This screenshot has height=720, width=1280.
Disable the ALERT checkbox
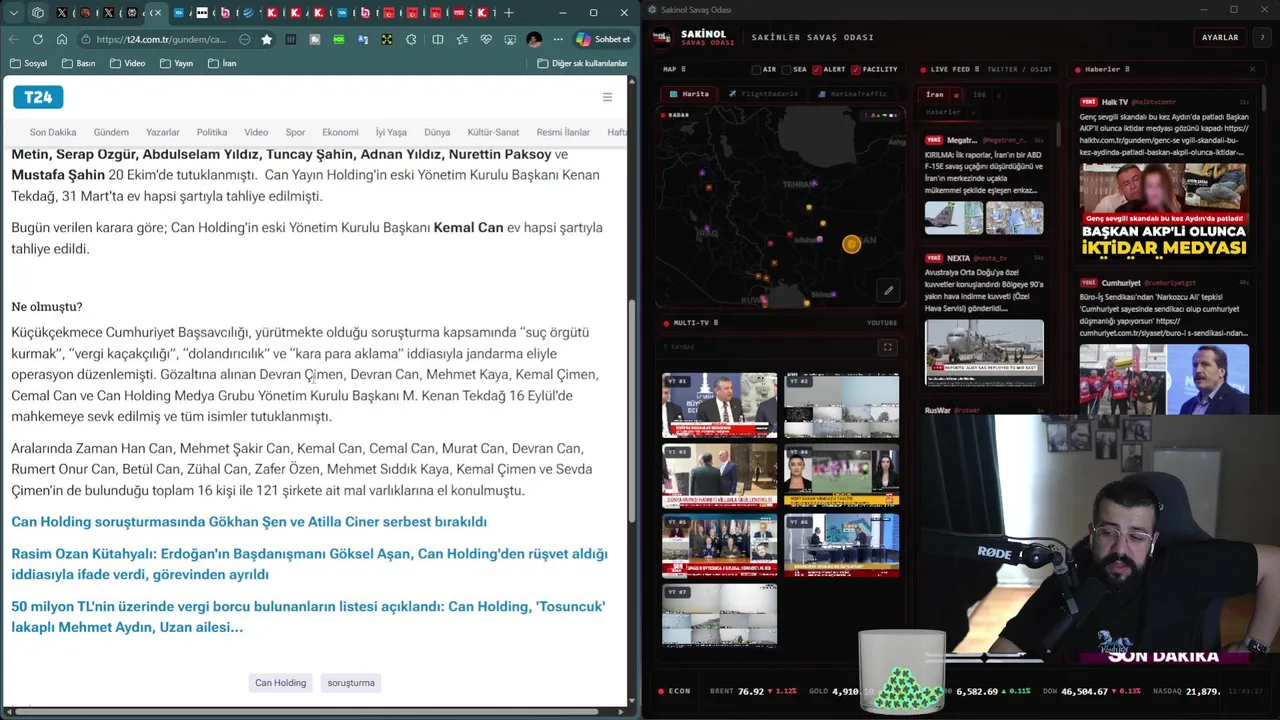click(x=817, y=70)
